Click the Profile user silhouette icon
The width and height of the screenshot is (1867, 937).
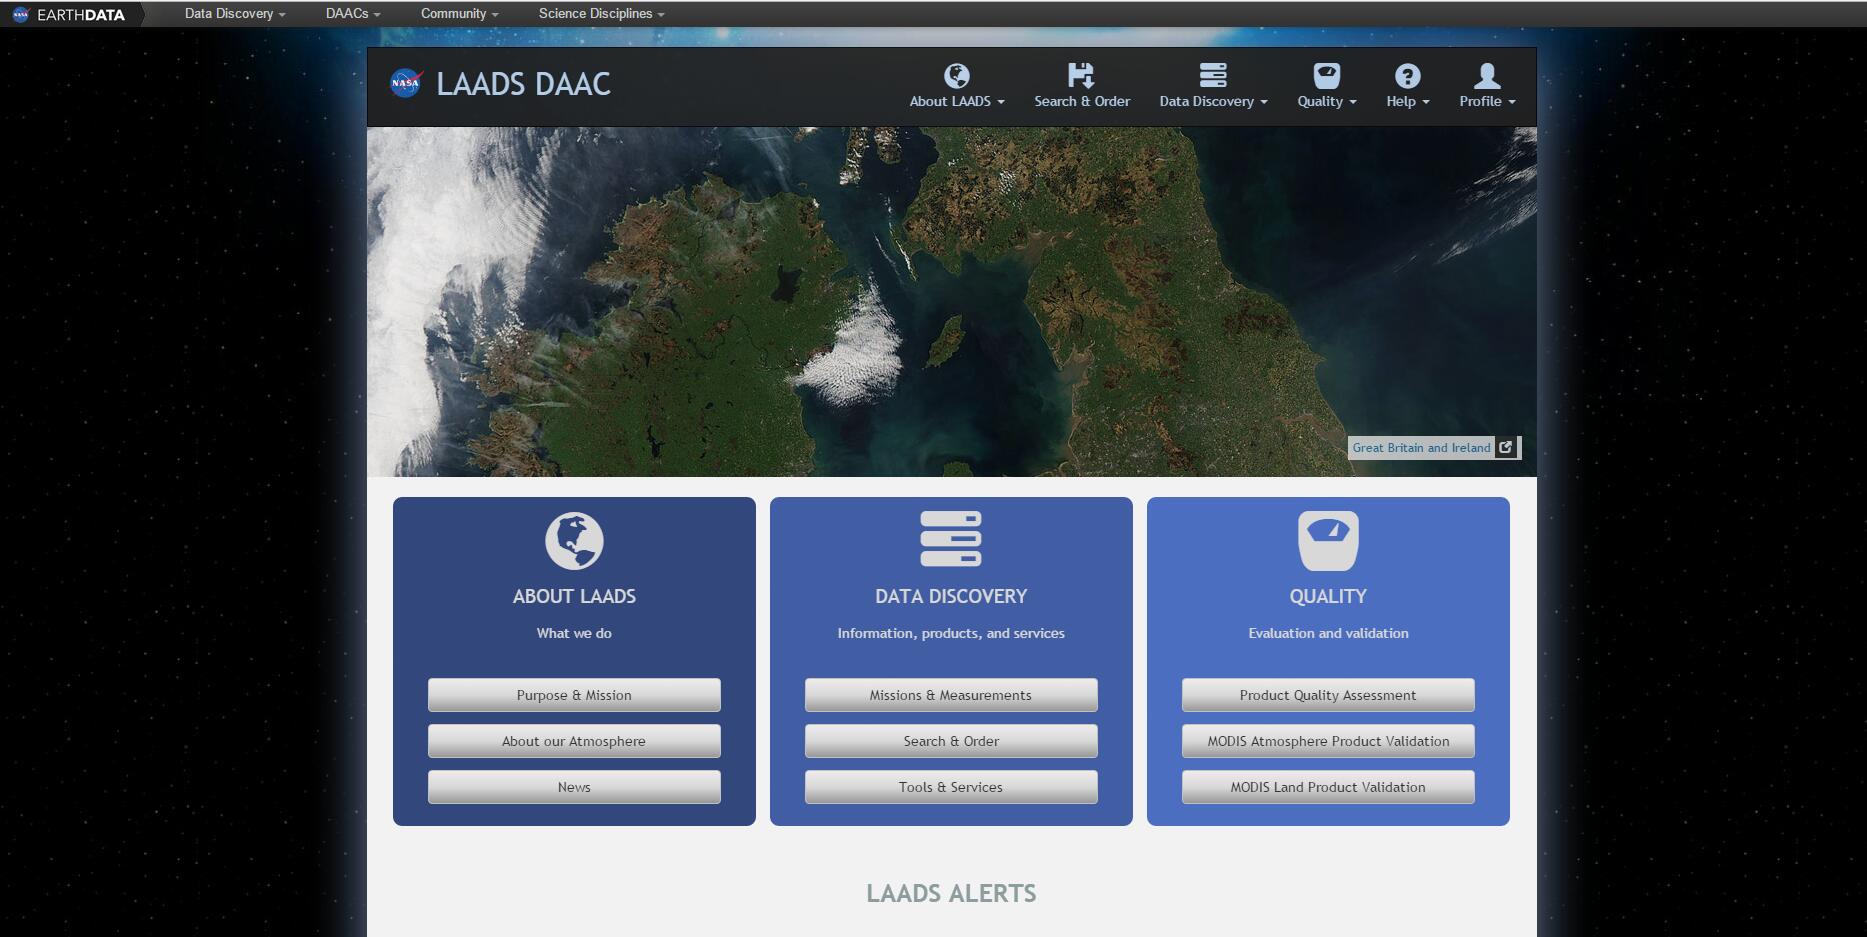[x=1487, y=76]
